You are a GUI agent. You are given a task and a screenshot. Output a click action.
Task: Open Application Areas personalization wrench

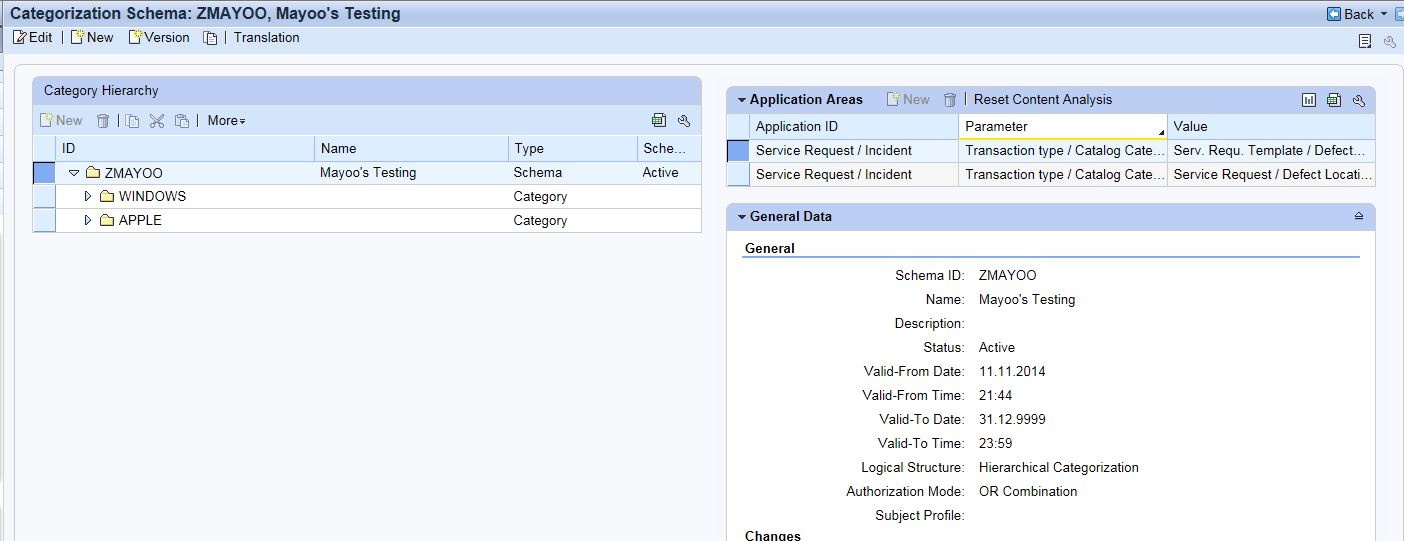tap(1358, 99)
